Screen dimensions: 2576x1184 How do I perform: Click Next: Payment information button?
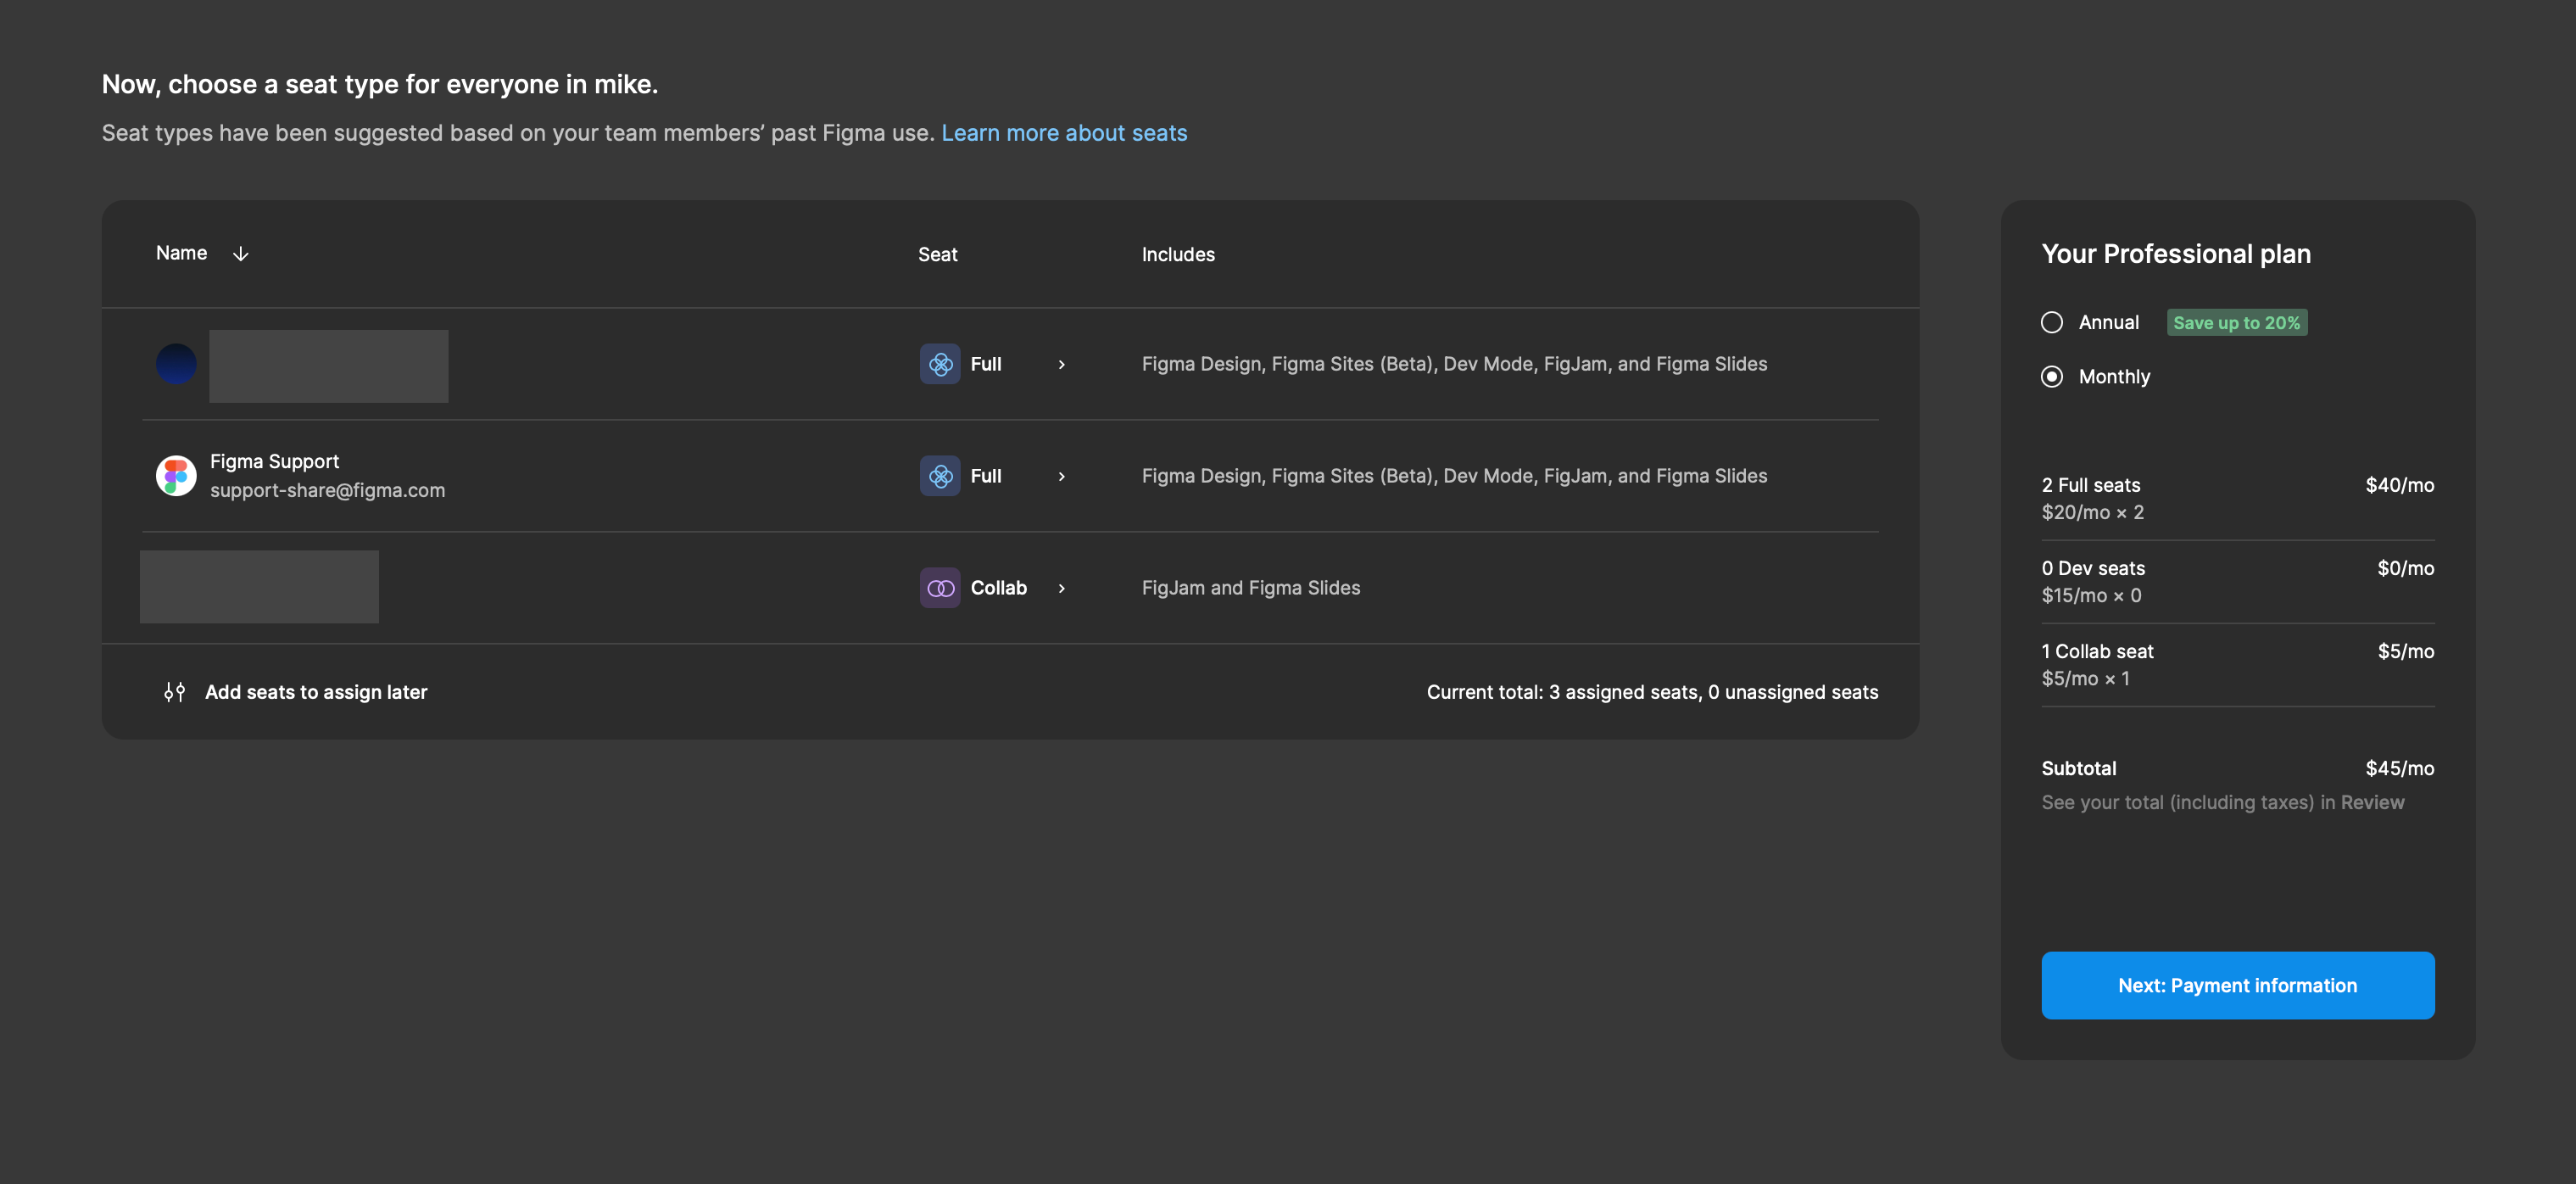coord(2238,985)
